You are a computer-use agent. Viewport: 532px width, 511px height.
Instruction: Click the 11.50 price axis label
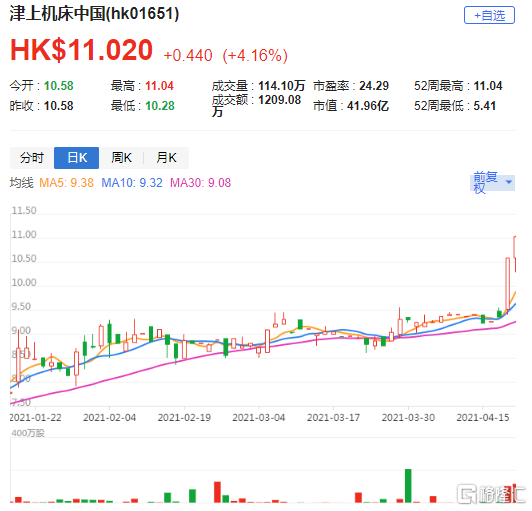24,210
